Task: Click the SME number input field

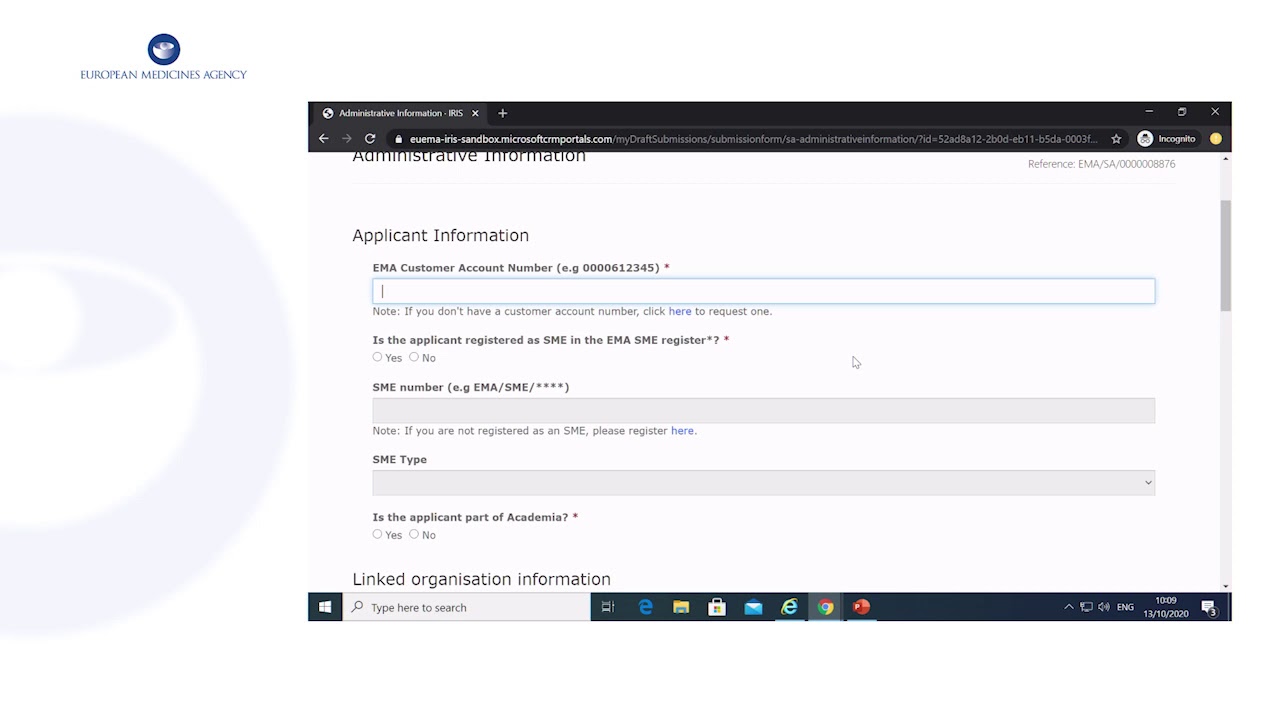Action: point(763,410)
